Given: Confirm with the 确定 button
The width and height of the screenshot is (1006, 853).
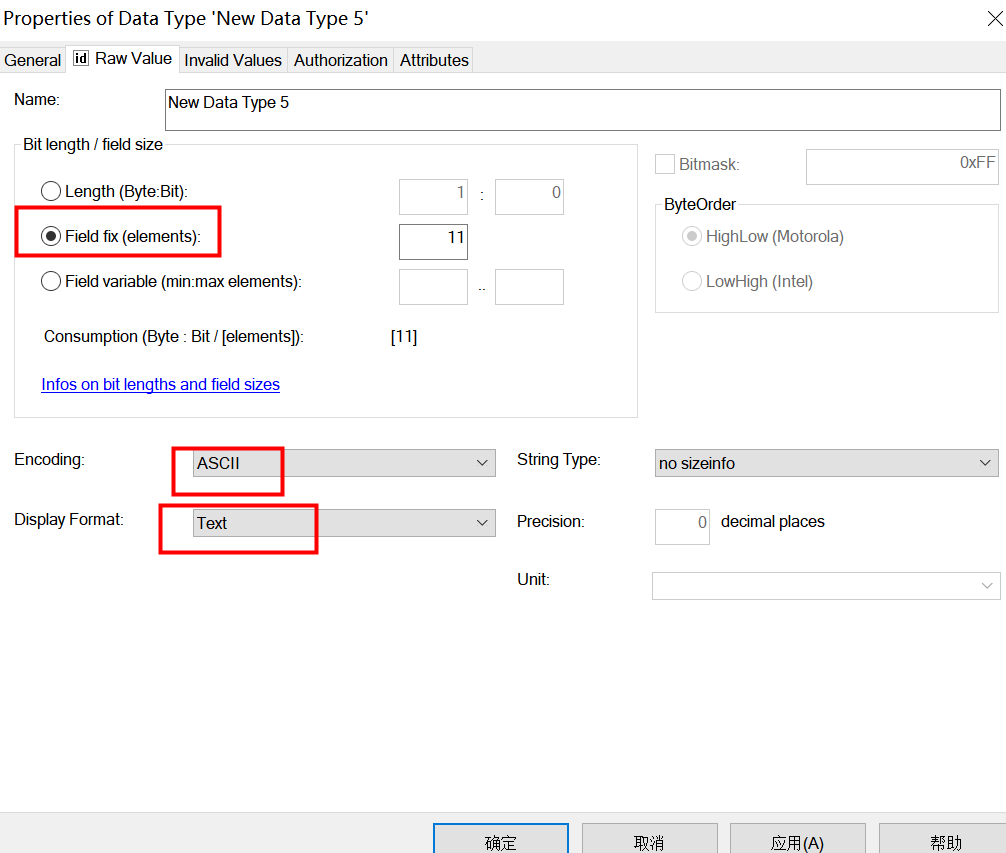Looking at the screenshot, I should click(x=500, y=840).
